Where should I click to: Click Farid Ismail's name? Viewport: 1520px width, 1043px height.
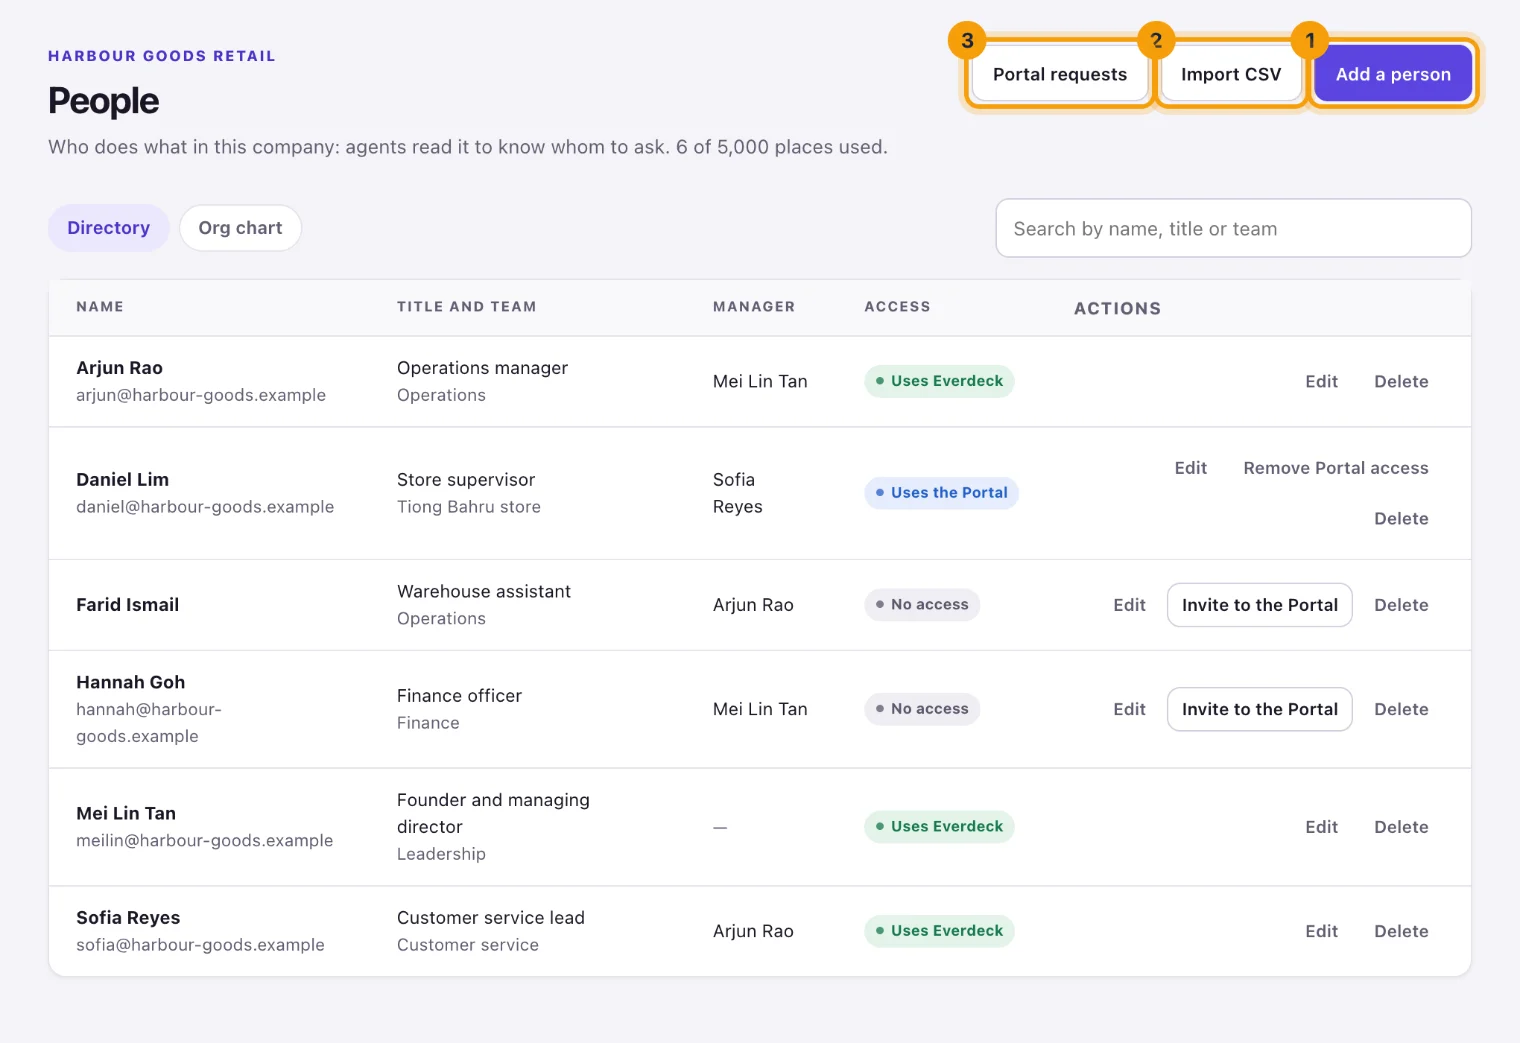pyautogui.click(x=127, y=605)
